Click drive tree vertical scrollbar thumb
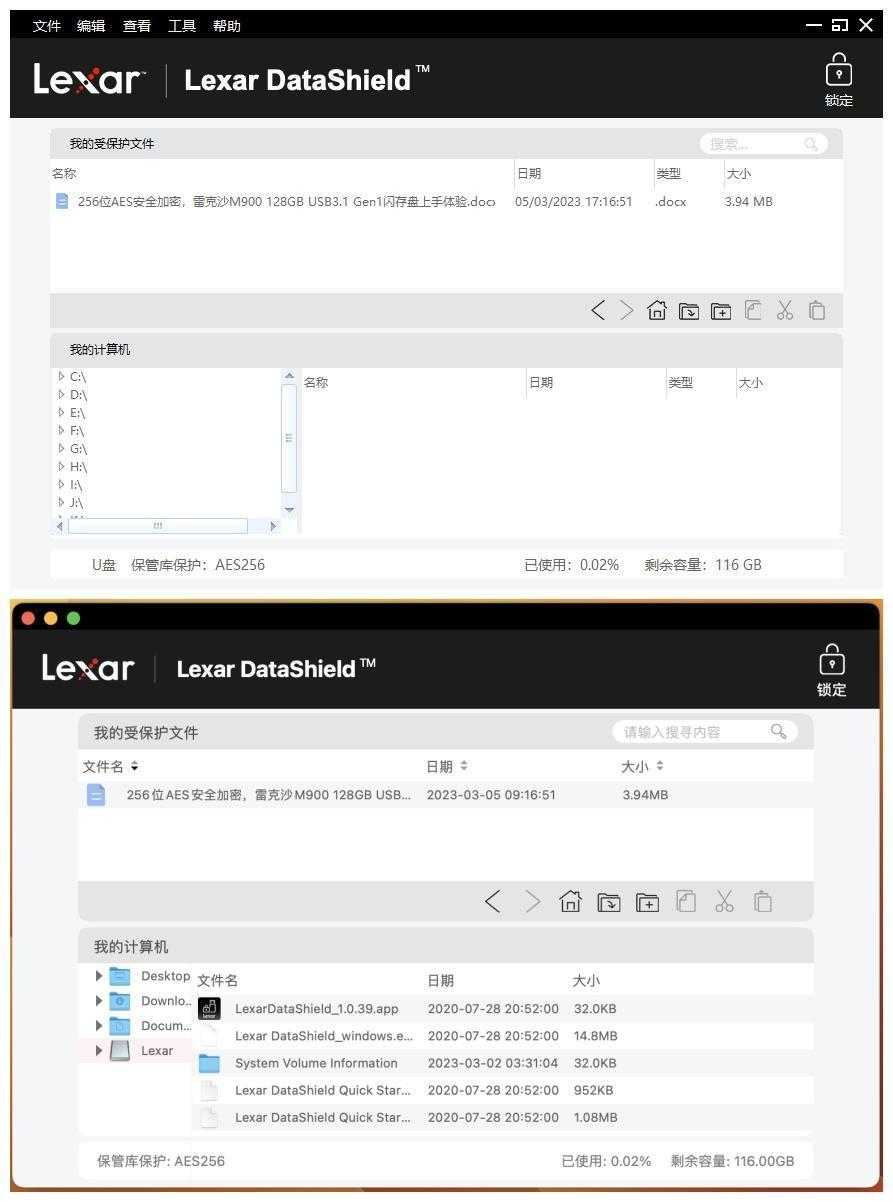The height and width of the screenshot is (1202, 893). click(x=289, y=438)
